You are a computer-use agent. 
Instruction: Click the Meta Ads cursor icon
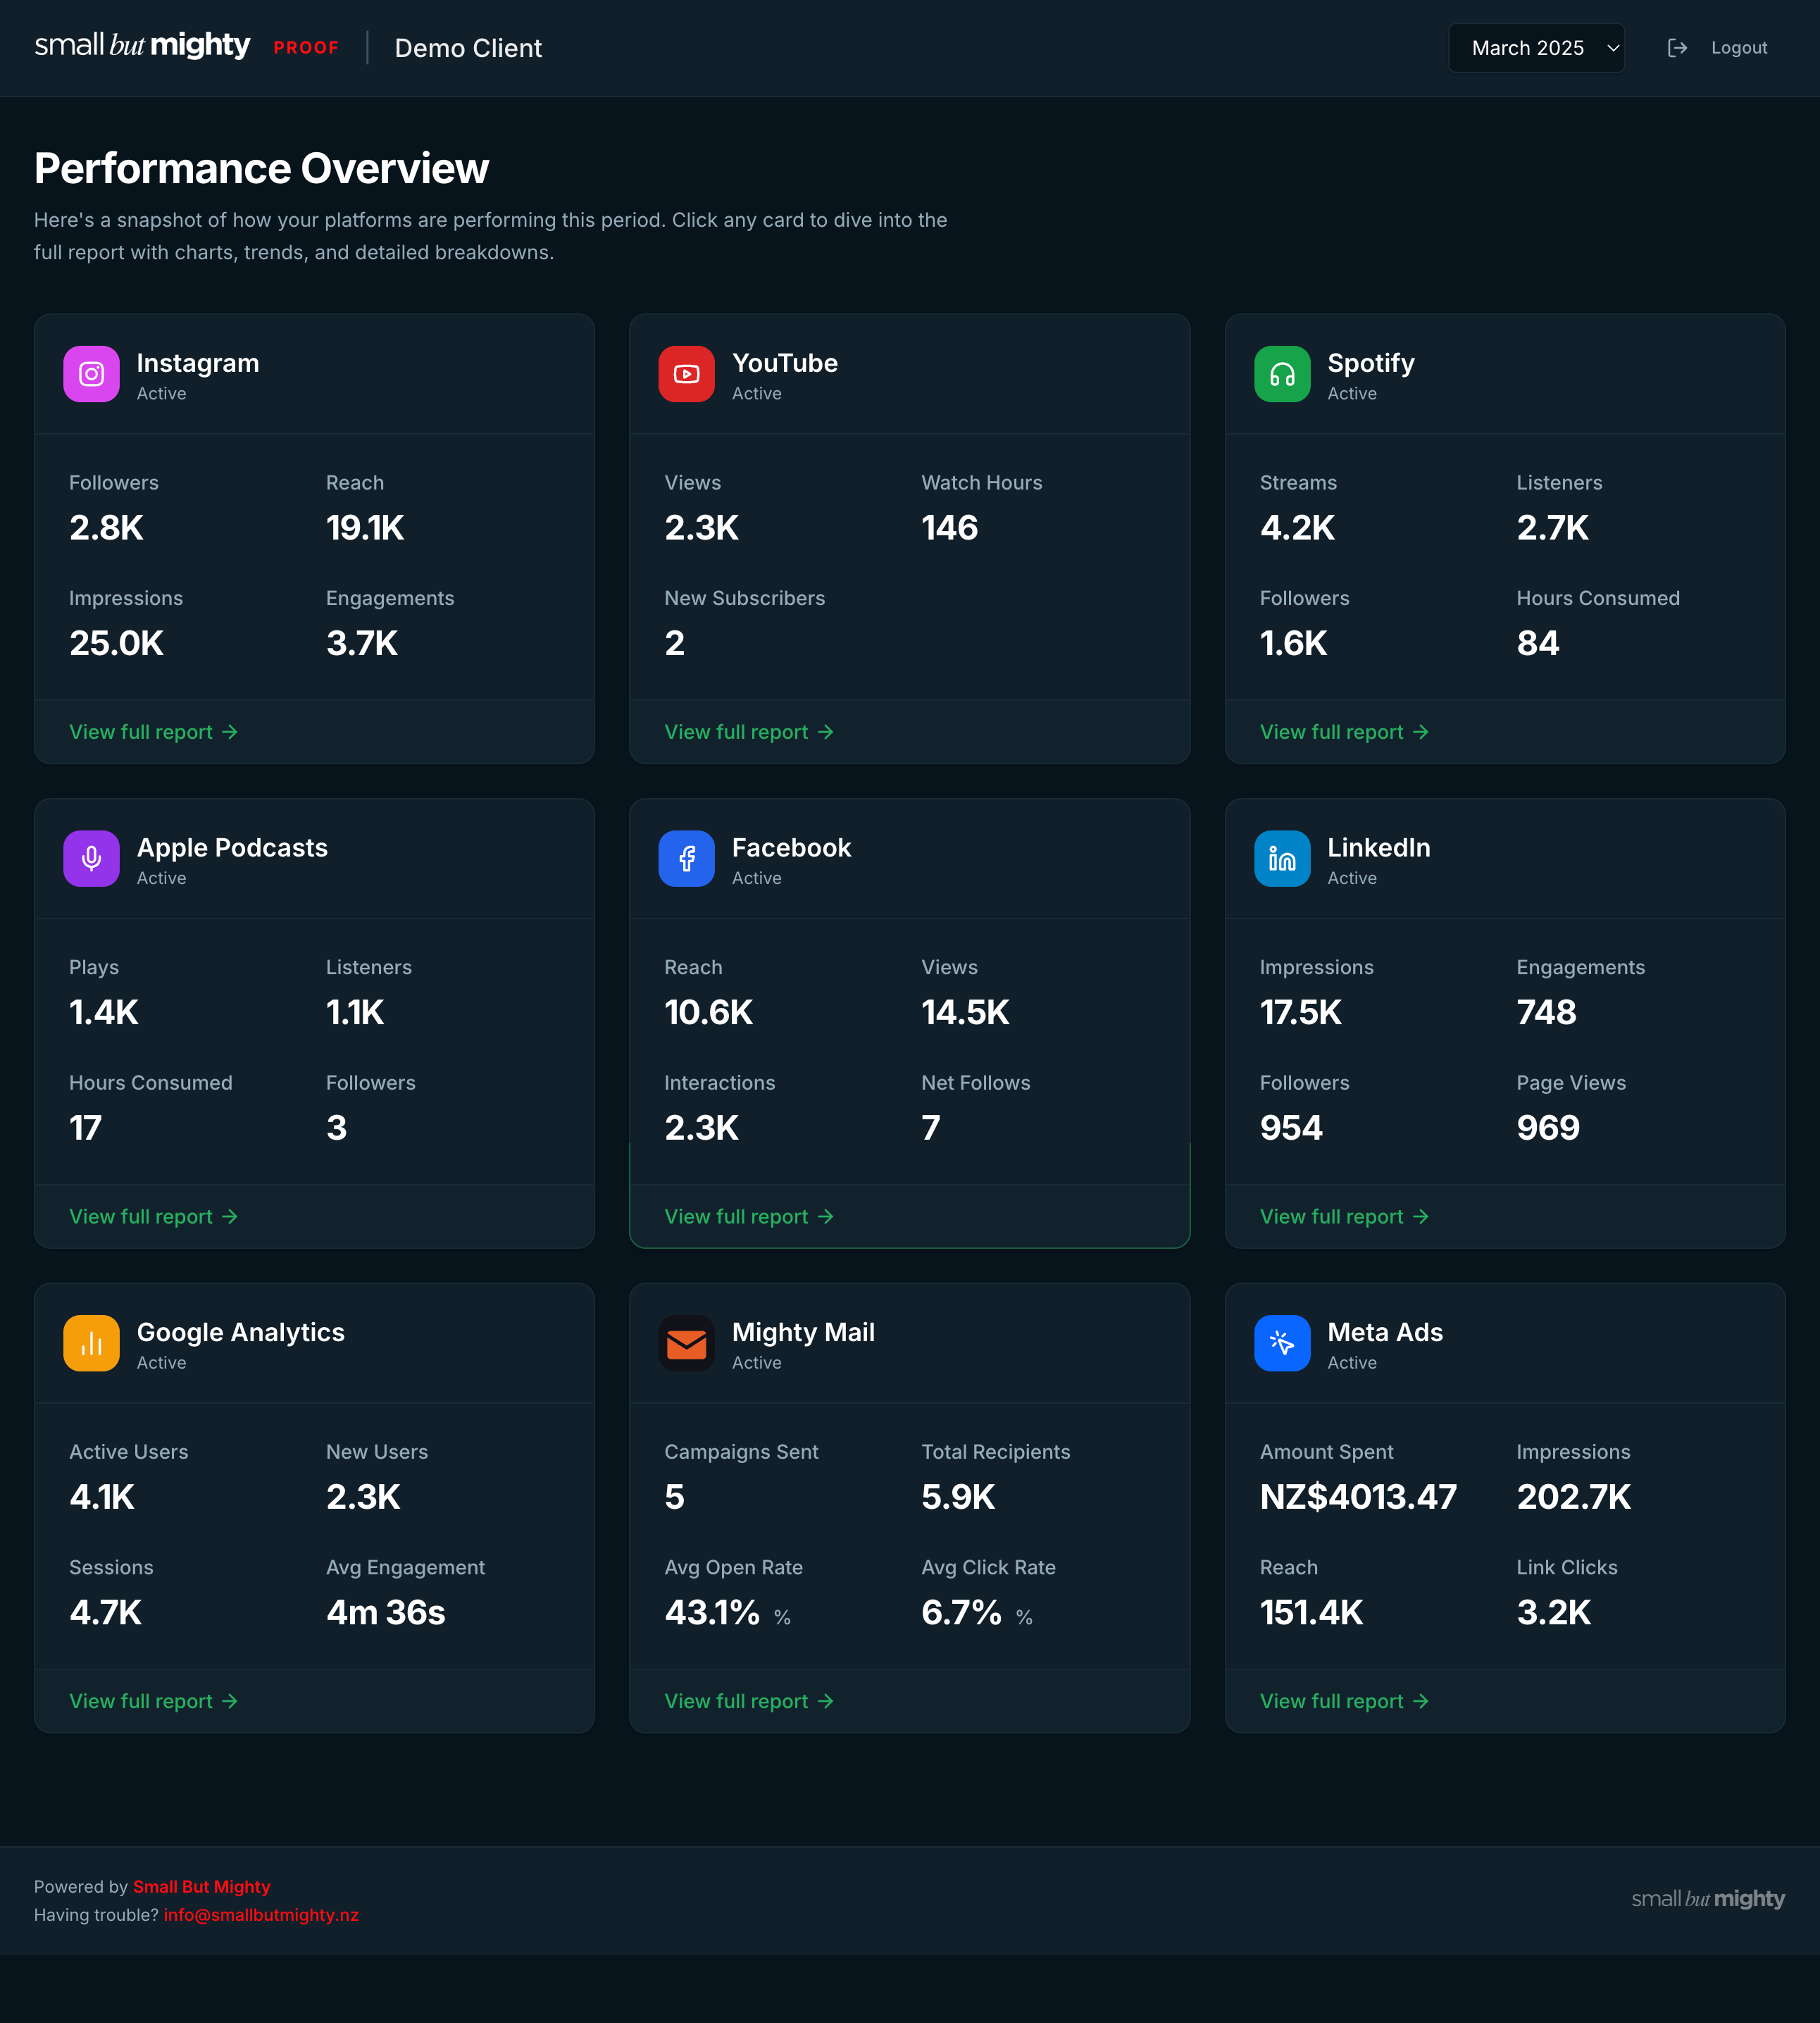(1282, 1343)
